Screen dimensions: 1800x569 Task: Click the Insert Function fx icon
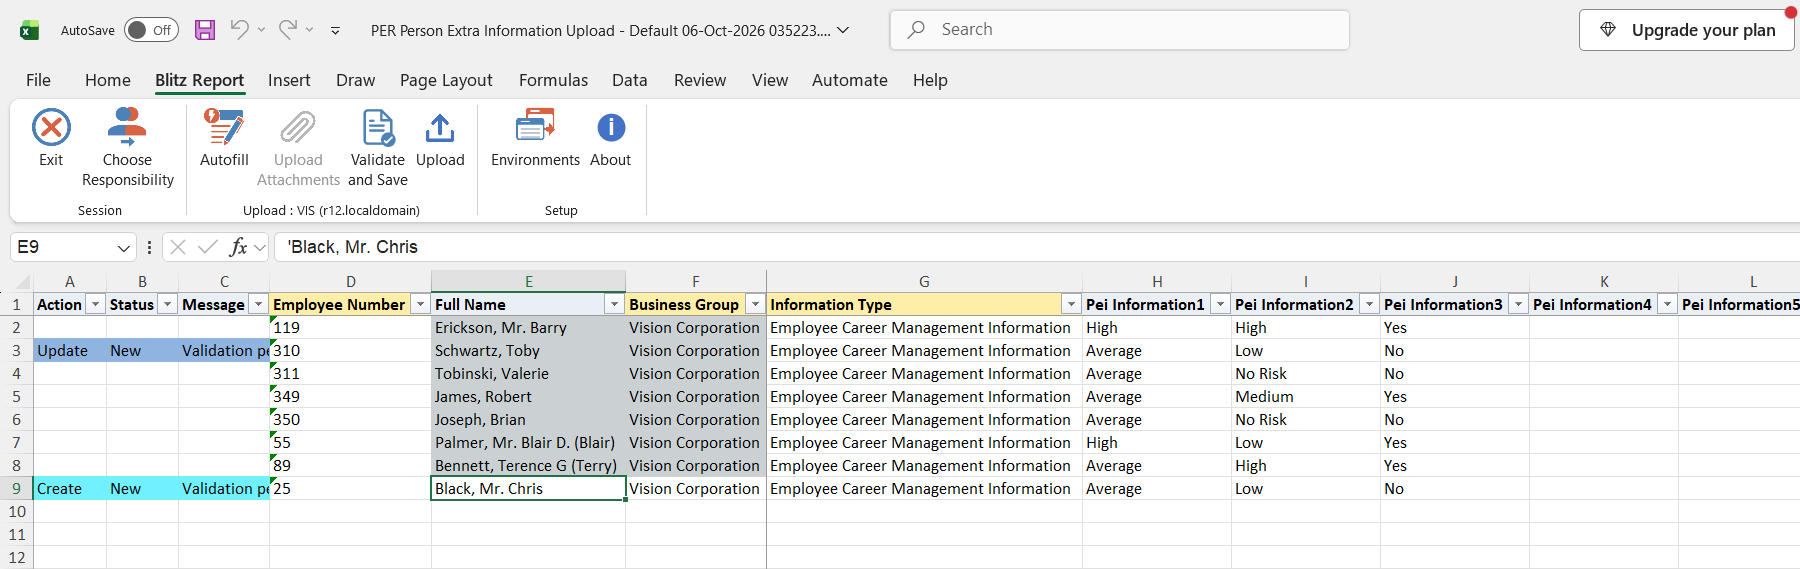[x=238, y=247]
